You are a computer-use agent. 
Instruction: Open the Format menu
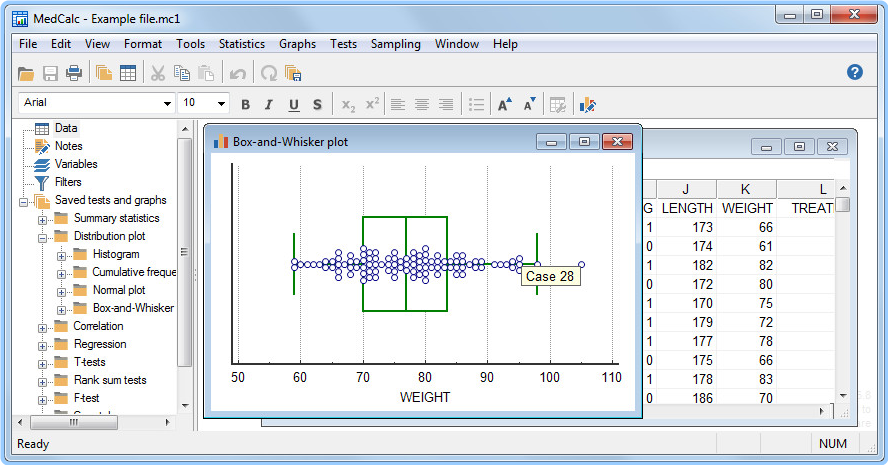[x=143, y=44]
